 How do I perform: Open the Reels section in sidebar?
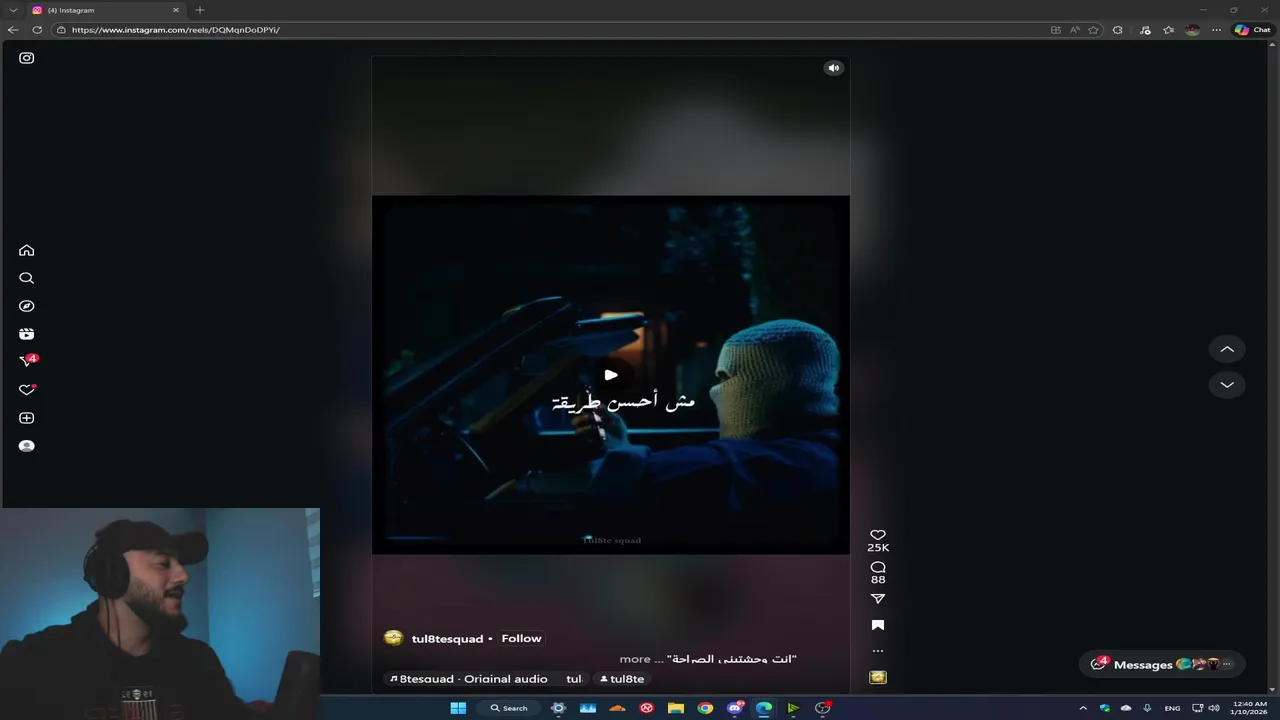(27, 334)
